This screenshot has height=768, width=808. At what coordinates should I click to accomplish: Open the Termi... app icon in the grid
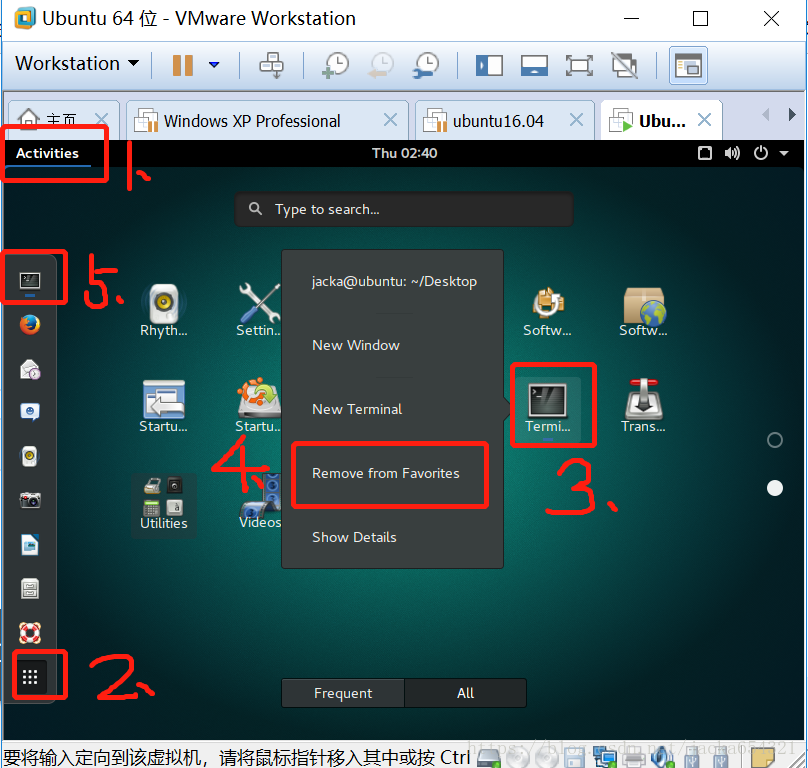point(548,408)
